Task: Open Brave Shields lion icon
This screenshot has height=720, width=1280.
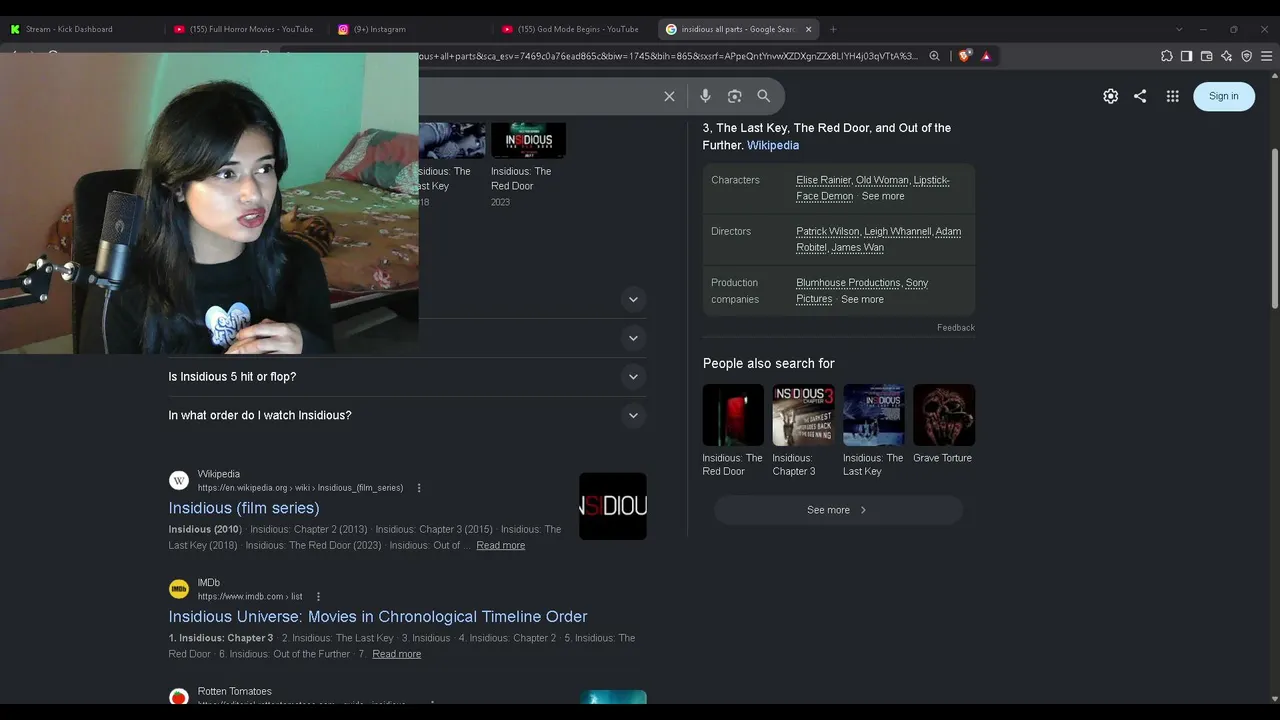Action: pos(964,56)
